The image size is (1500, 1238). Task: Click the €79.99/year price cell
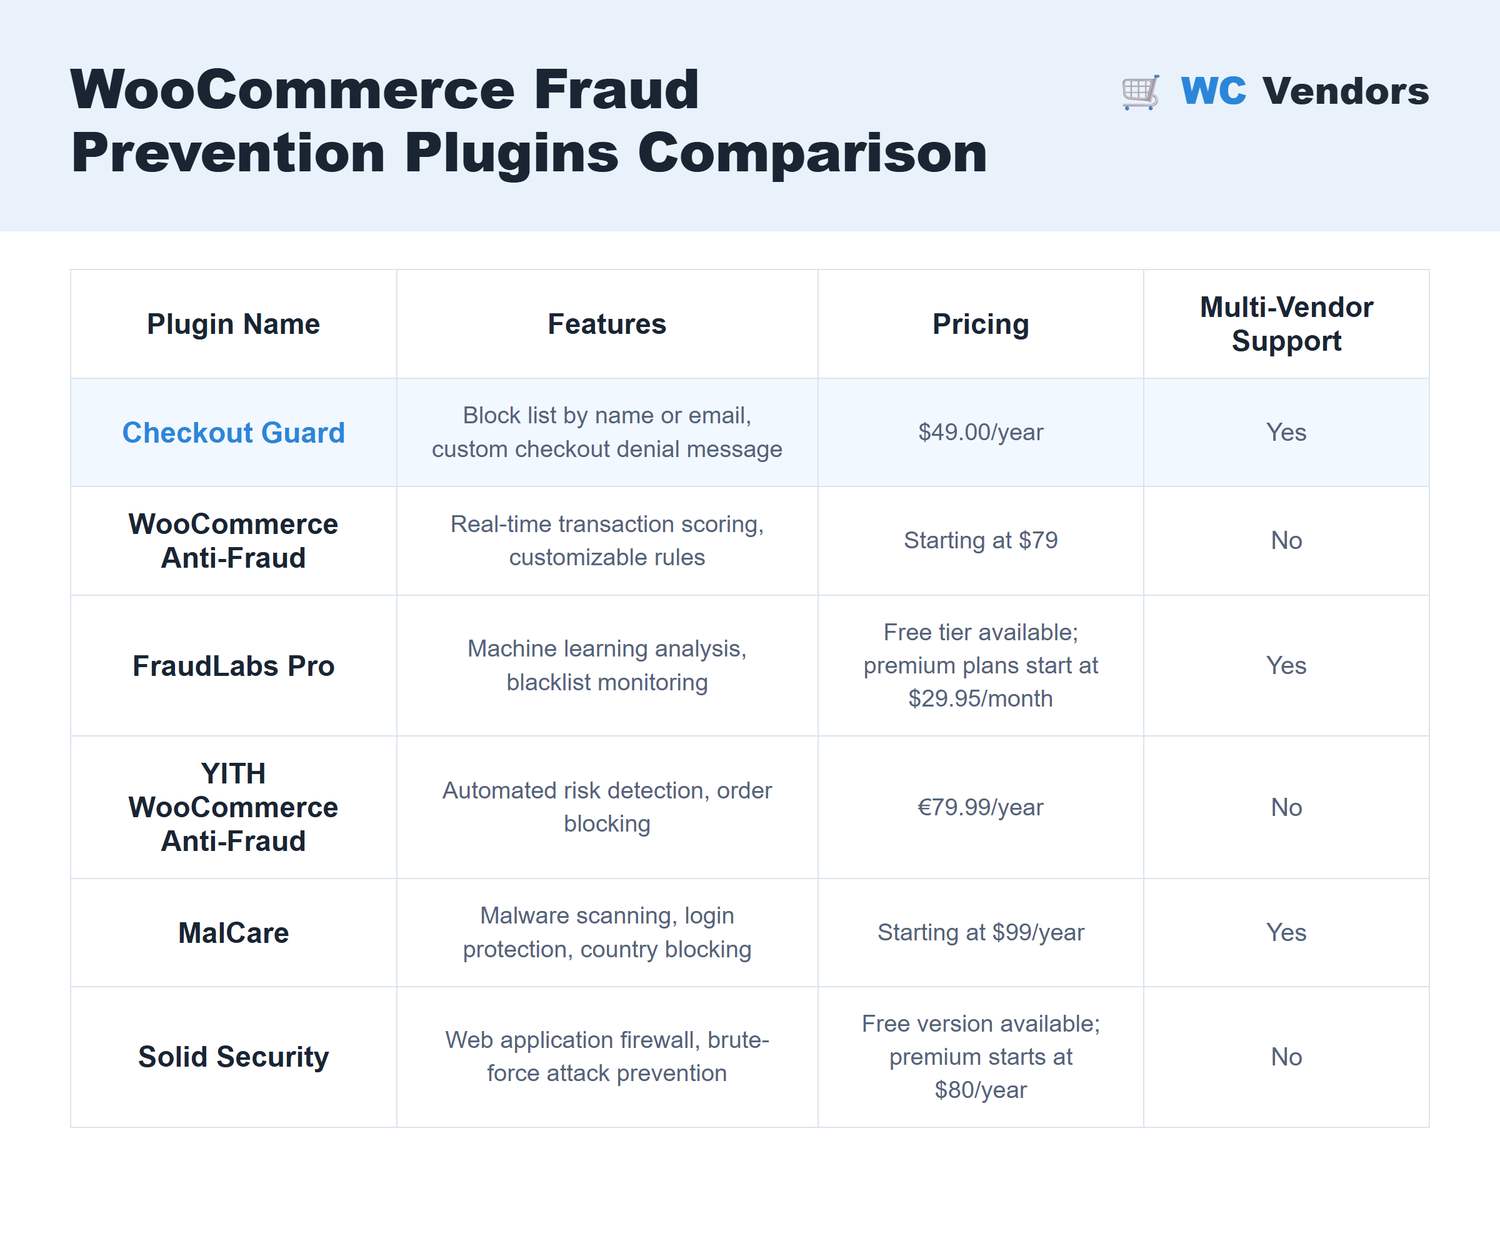point(981,807)
